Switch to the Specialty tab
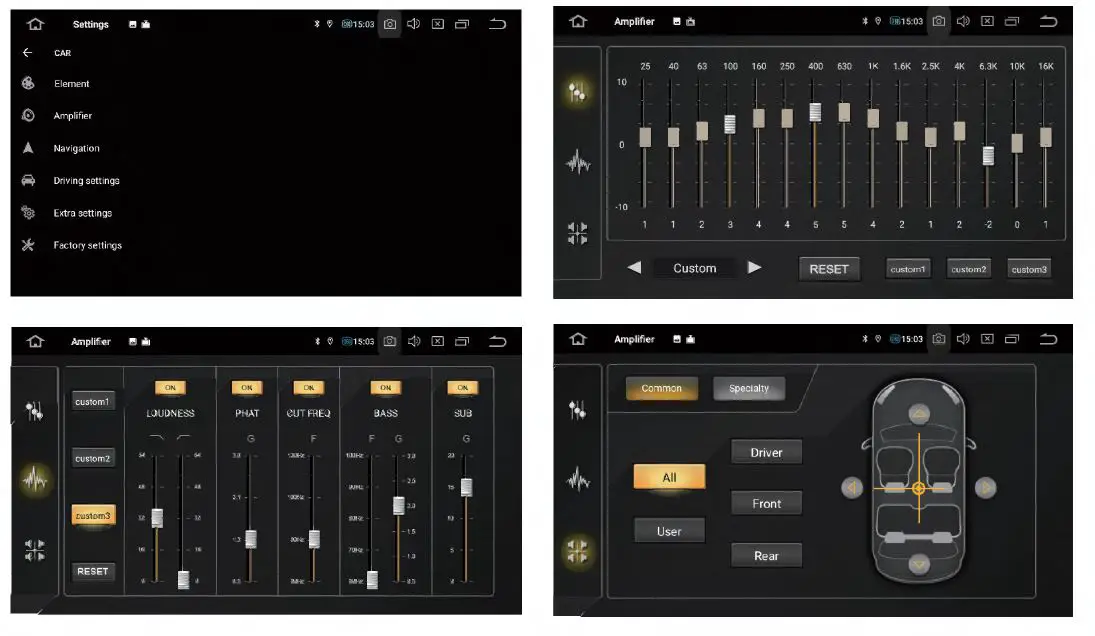The image size is (1095, 636). (749, 389)
